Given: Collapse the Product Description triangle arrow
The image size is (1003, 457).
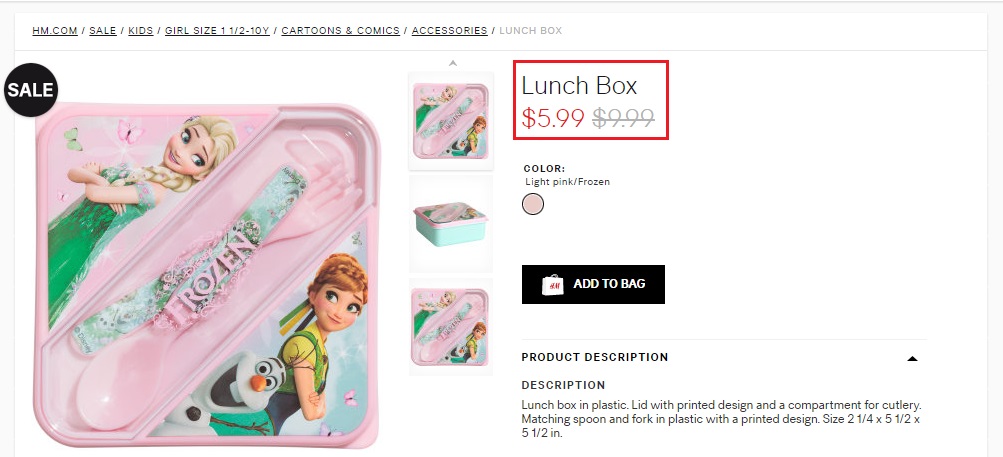Looking at the screenshot, I should [912, 358].
